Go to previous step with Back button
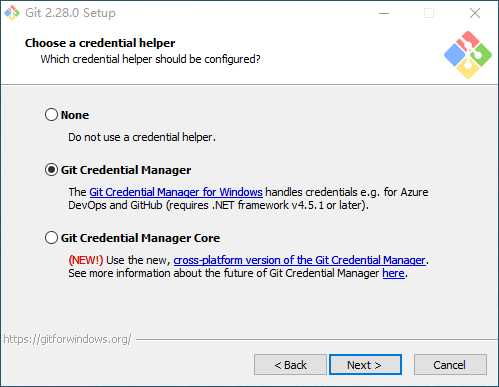Image resolution: width=499 pixels, height=387 pixels. coord(290,365)
